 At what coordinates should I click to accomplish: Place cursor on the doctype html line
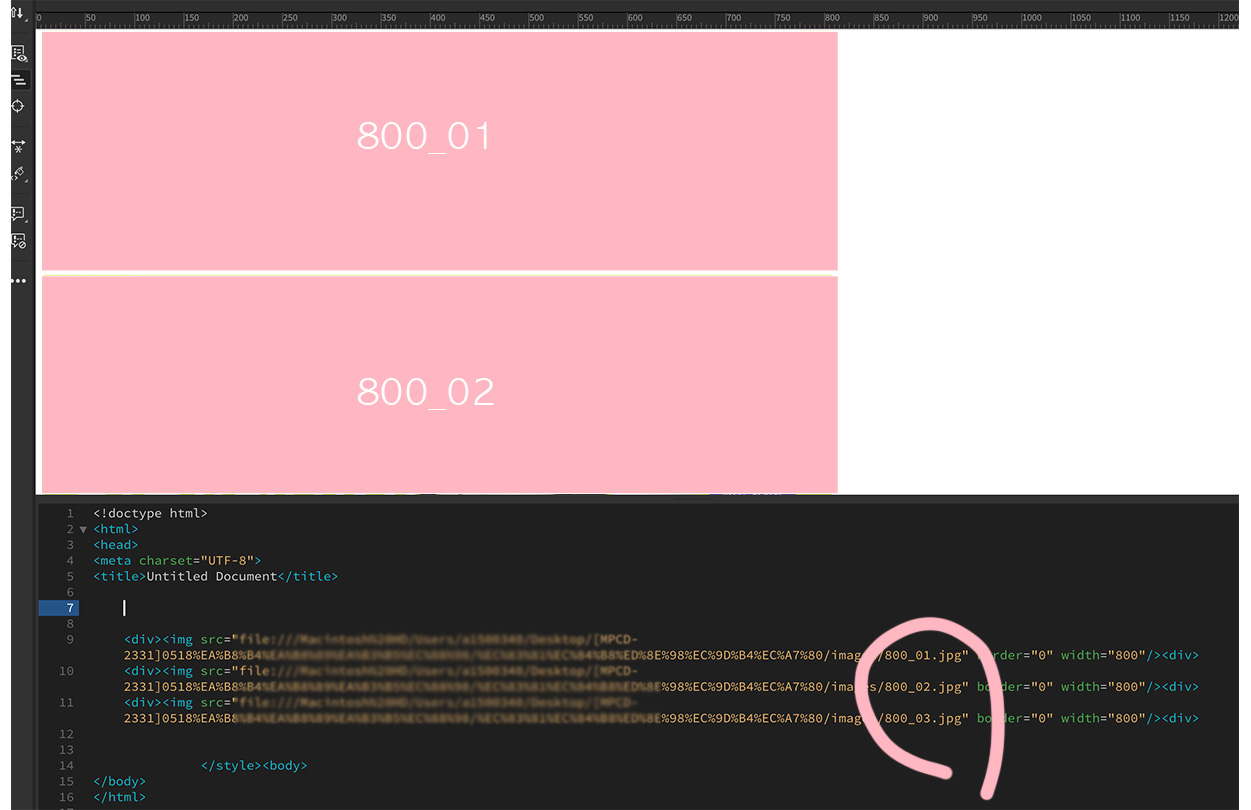tap(150, 513)
